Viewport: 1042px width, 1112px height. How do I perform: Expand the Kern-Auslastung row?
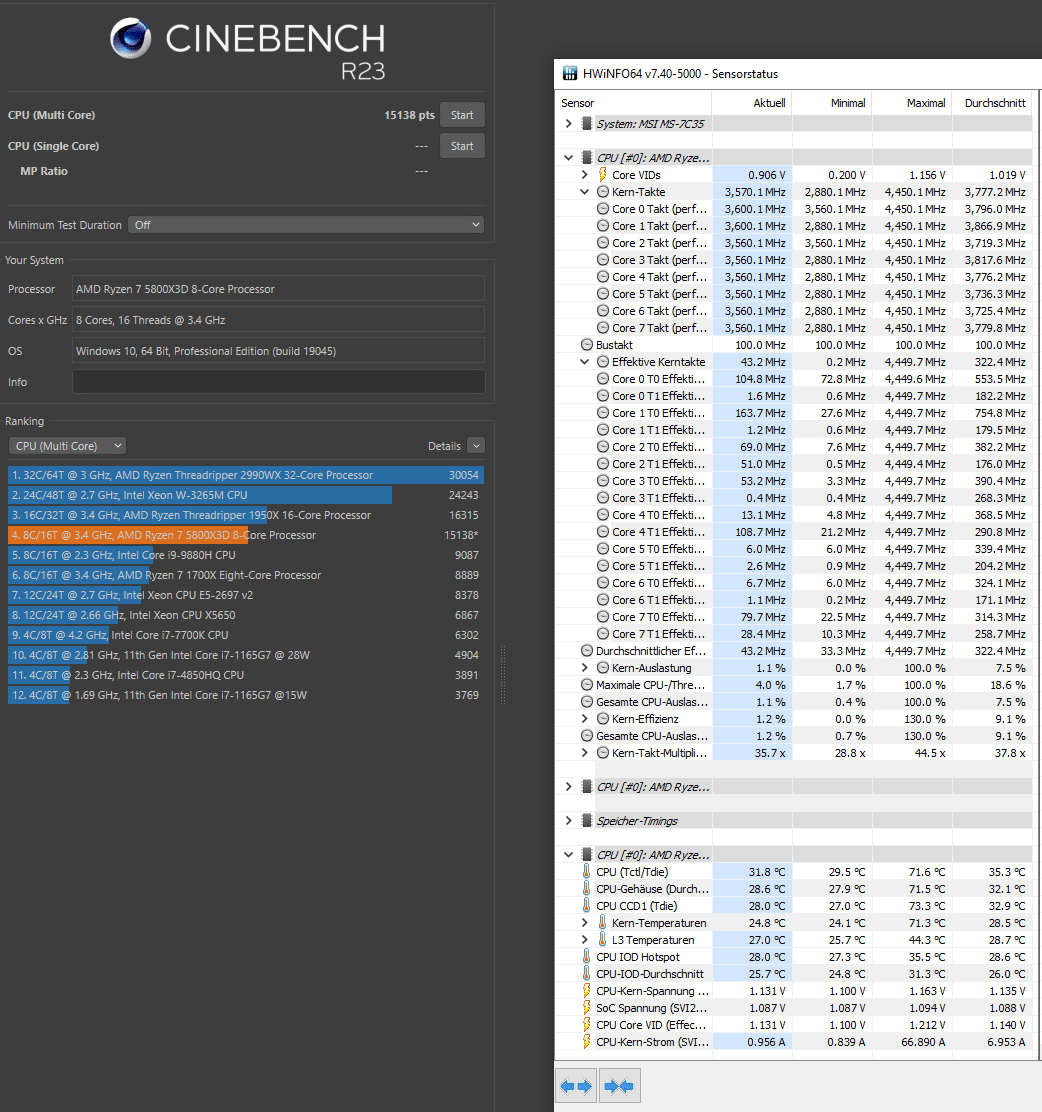[x=584, y=668]
